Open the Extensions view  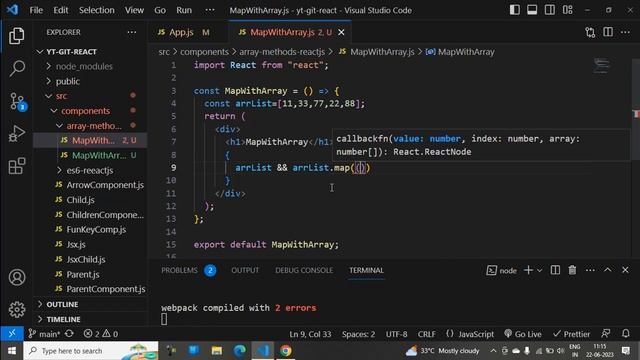pyautogui.click(x=17, y=166)
